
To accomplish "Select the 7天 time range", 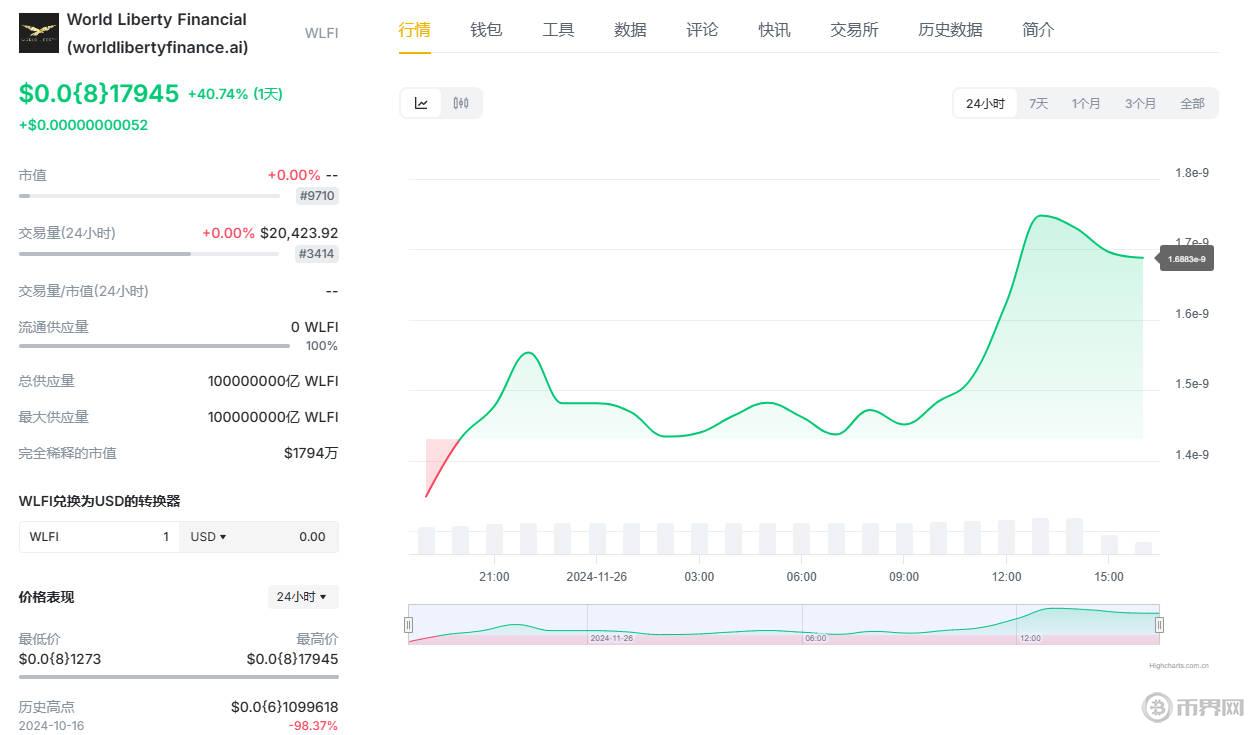I will pos(1039,103).
